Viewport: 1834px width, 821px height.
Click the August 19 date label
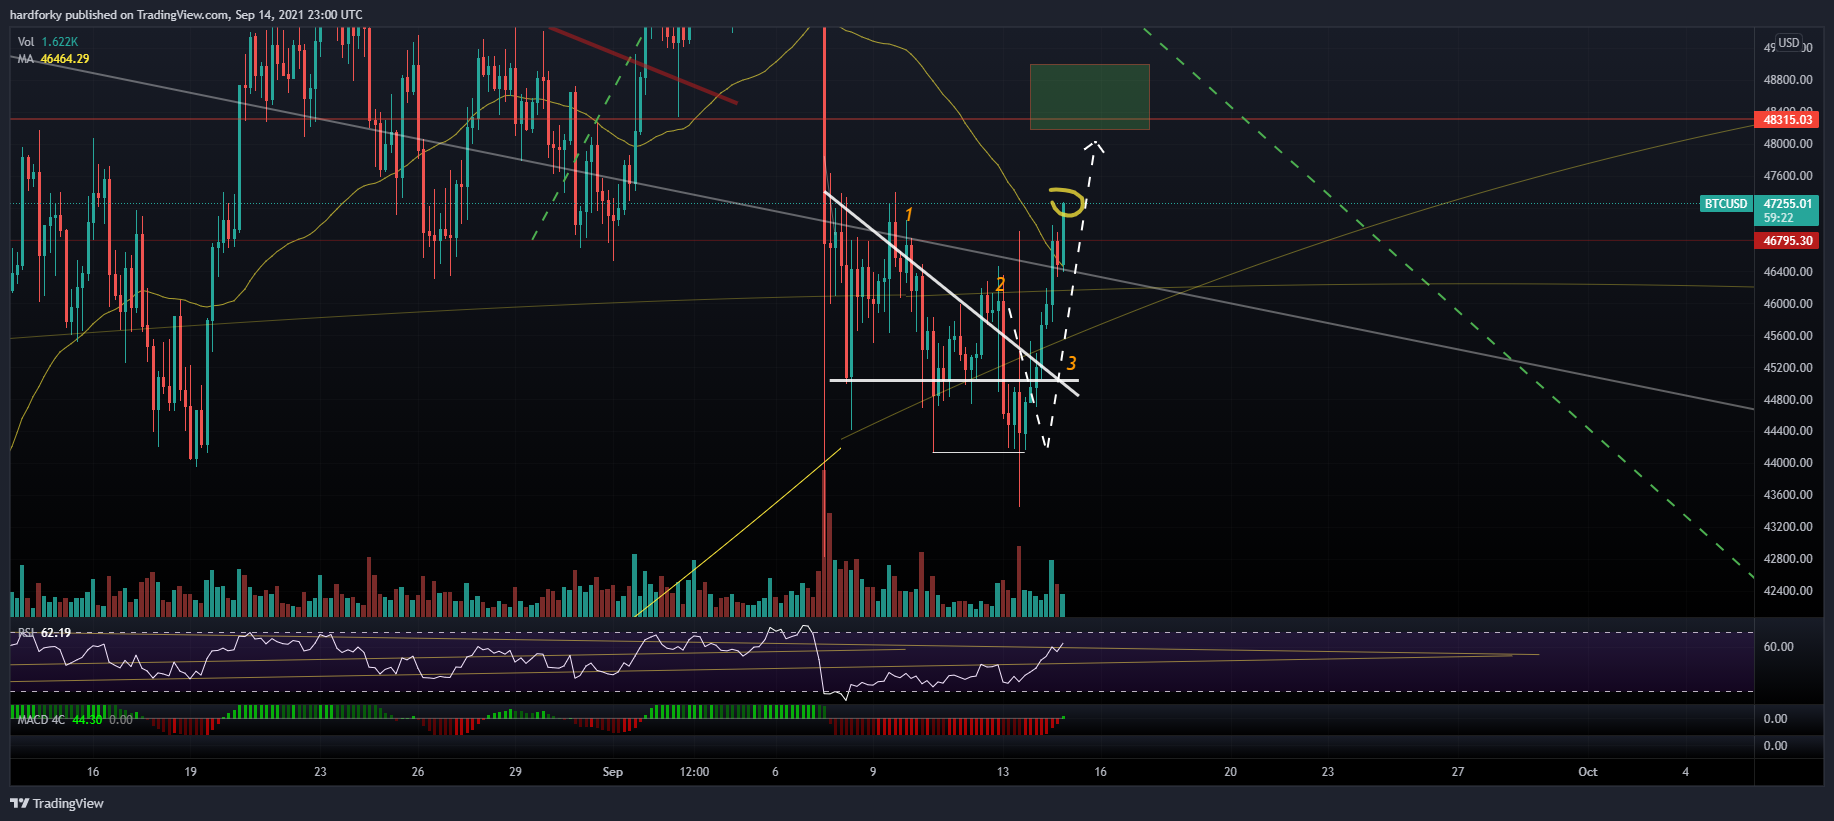coord(190,772)
